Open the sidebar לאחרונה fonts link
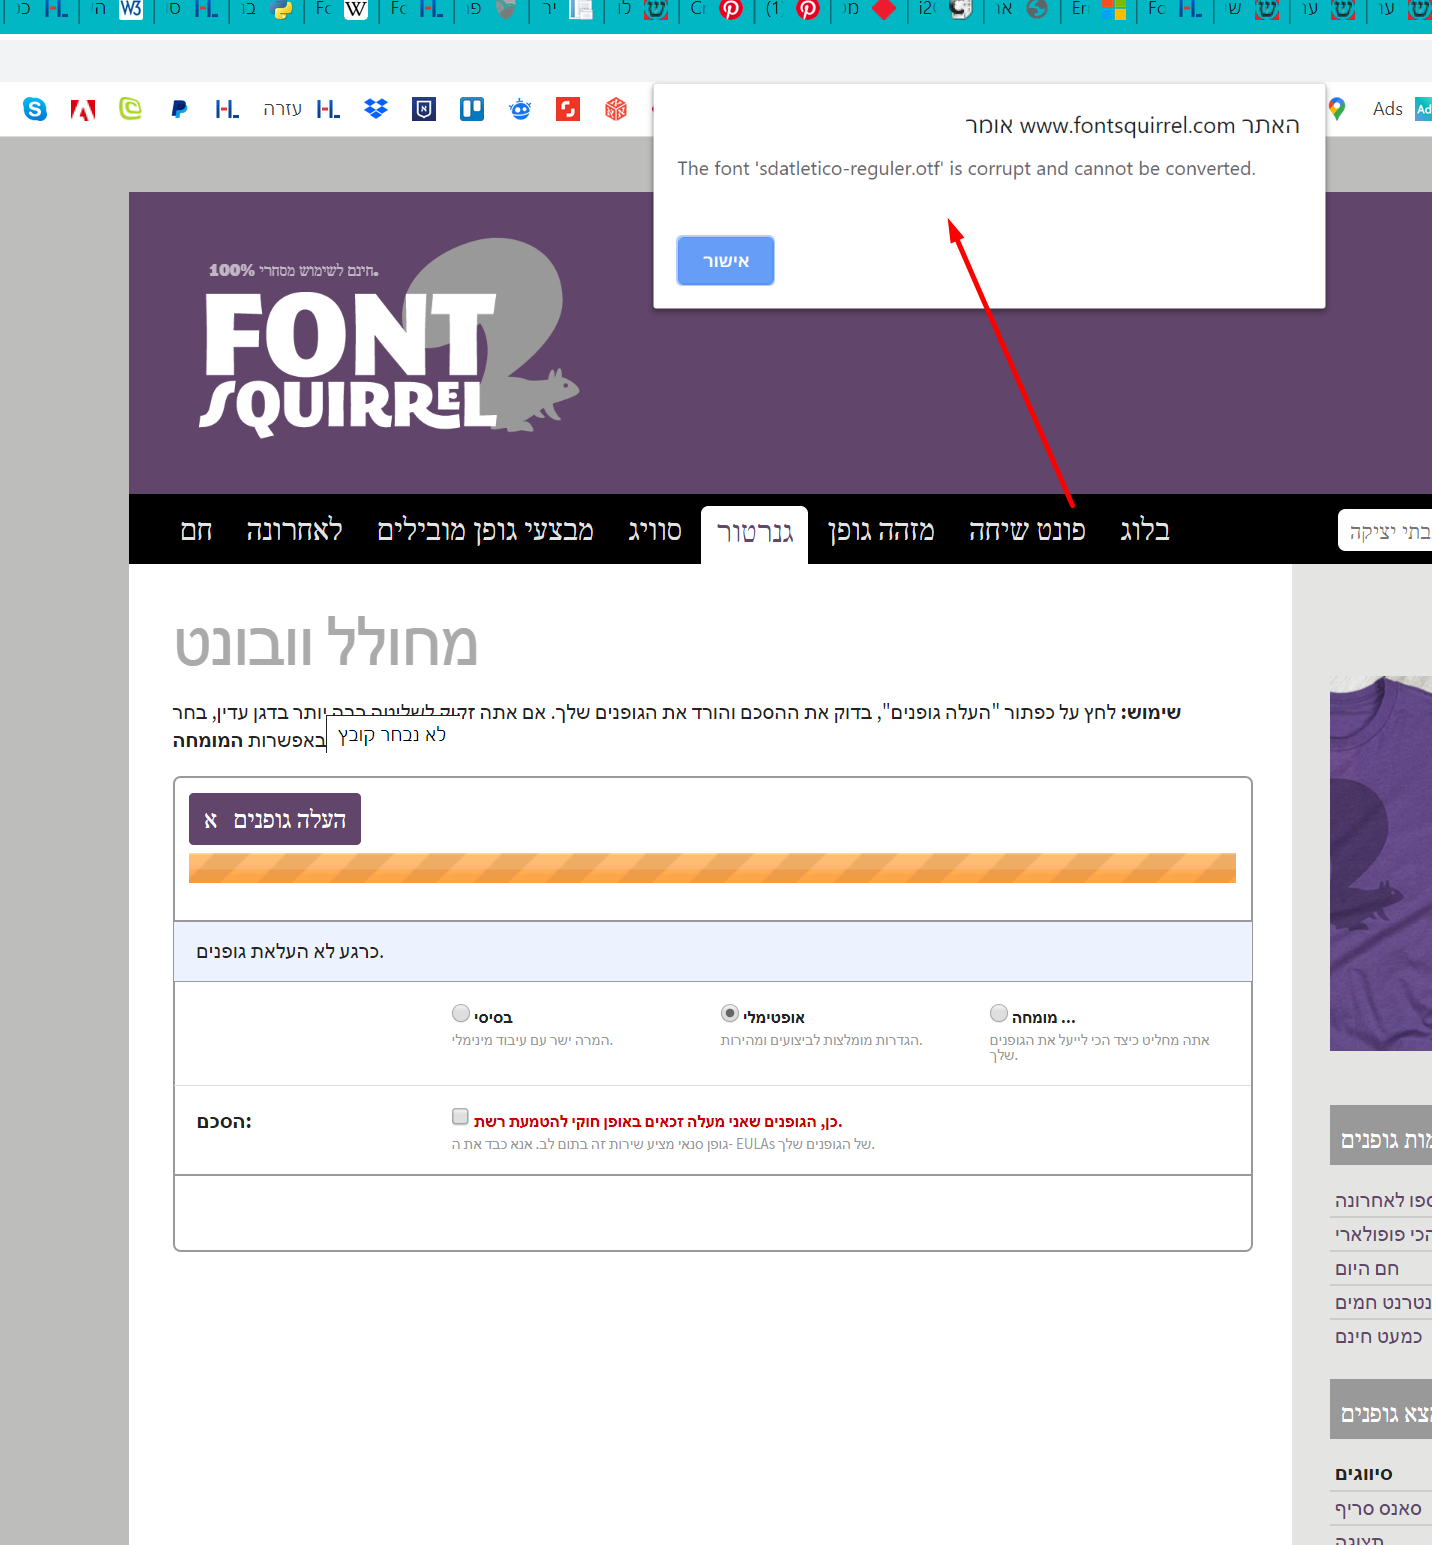Image resolution: width=1432 pixels, height=1545 pixels. pos(1383,1200)
